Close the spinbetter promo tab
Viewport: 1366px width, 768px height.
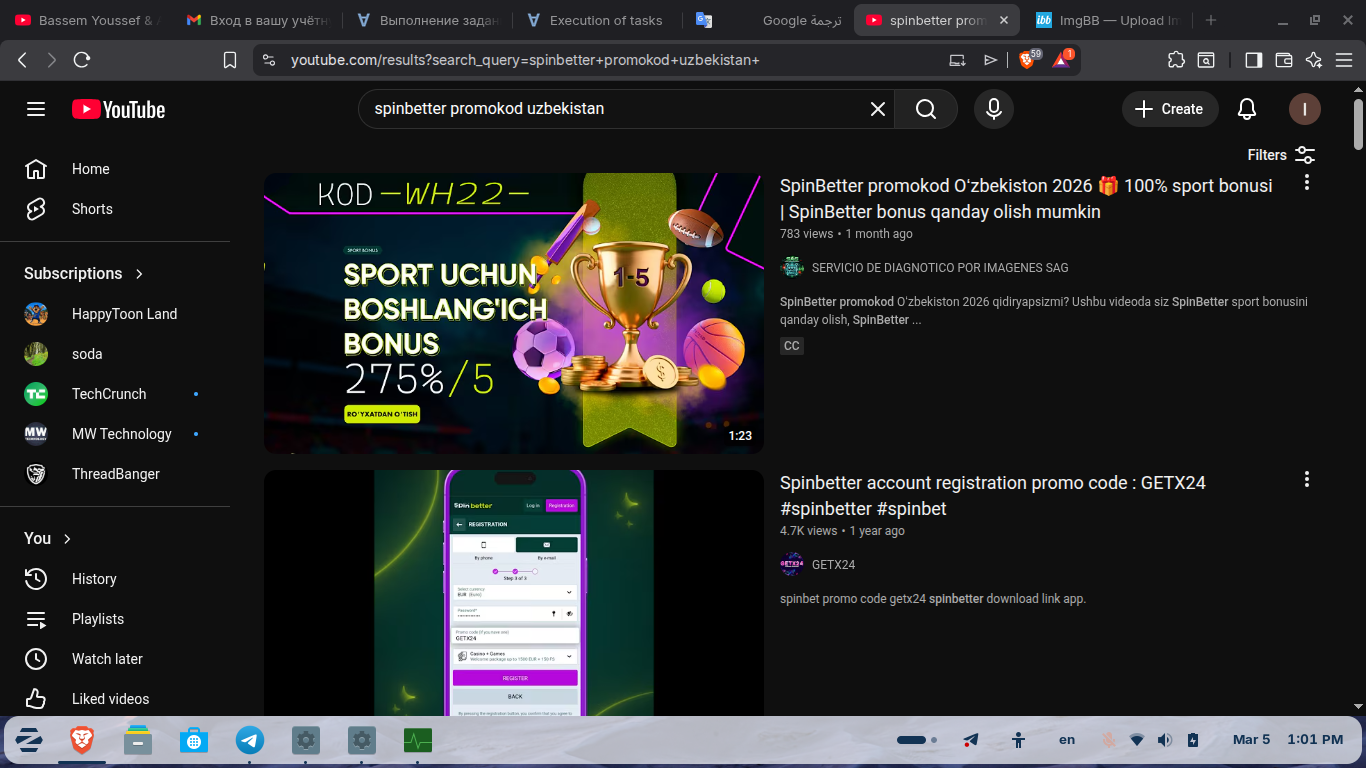1004,20
